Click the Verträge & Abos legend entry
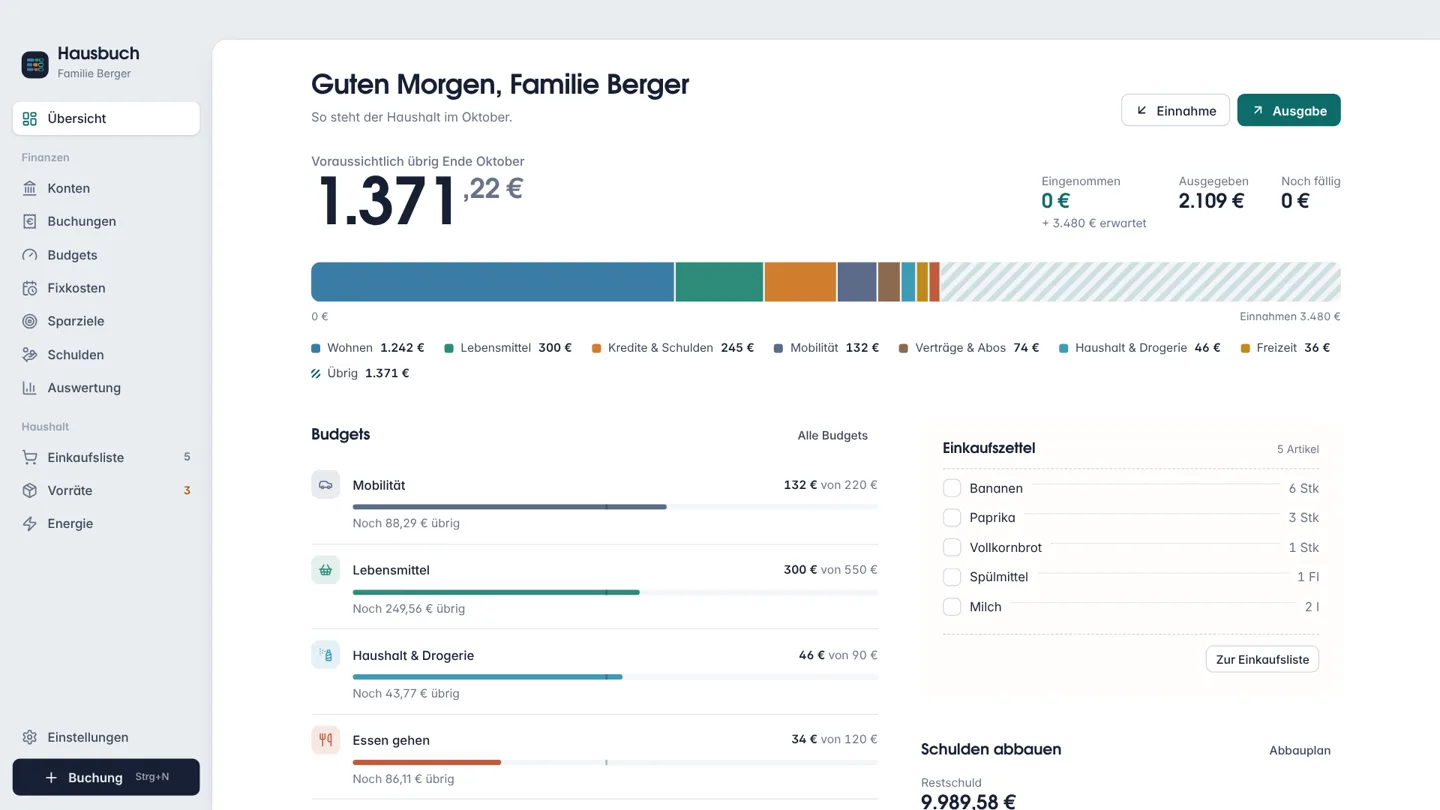This screenshot has height=810, width=1440. click(x=969, y=348)
